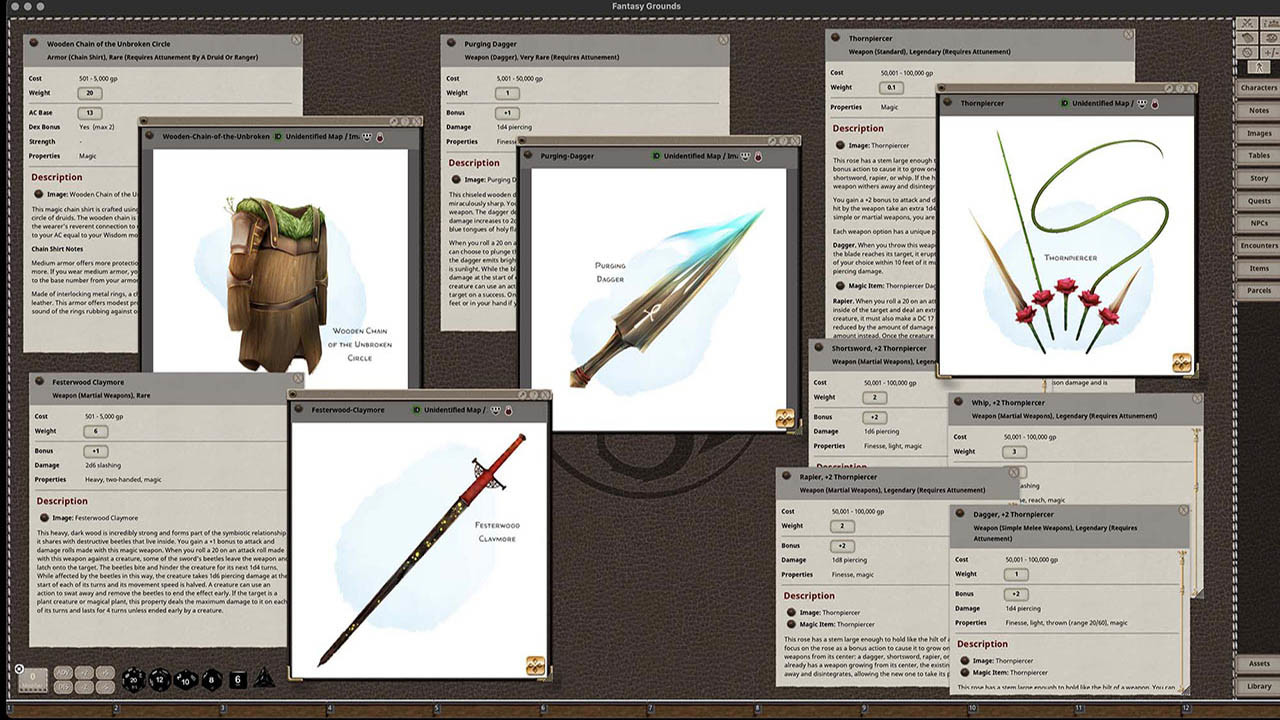Roll the black d20 die
The width and height of the screenshot is (1280, 720).
coord(133,680)
